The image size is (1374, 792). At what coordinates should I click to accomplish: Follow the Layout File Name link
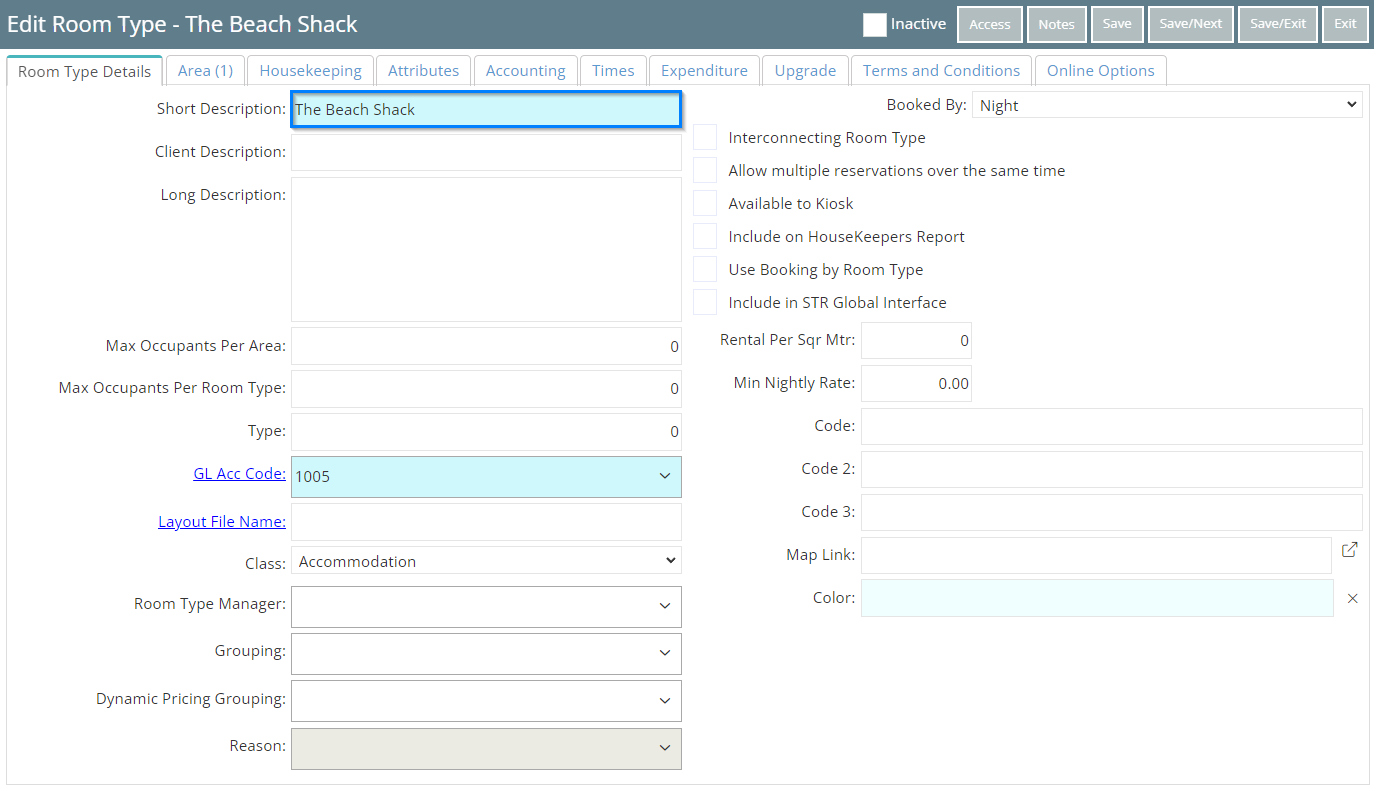221,522
